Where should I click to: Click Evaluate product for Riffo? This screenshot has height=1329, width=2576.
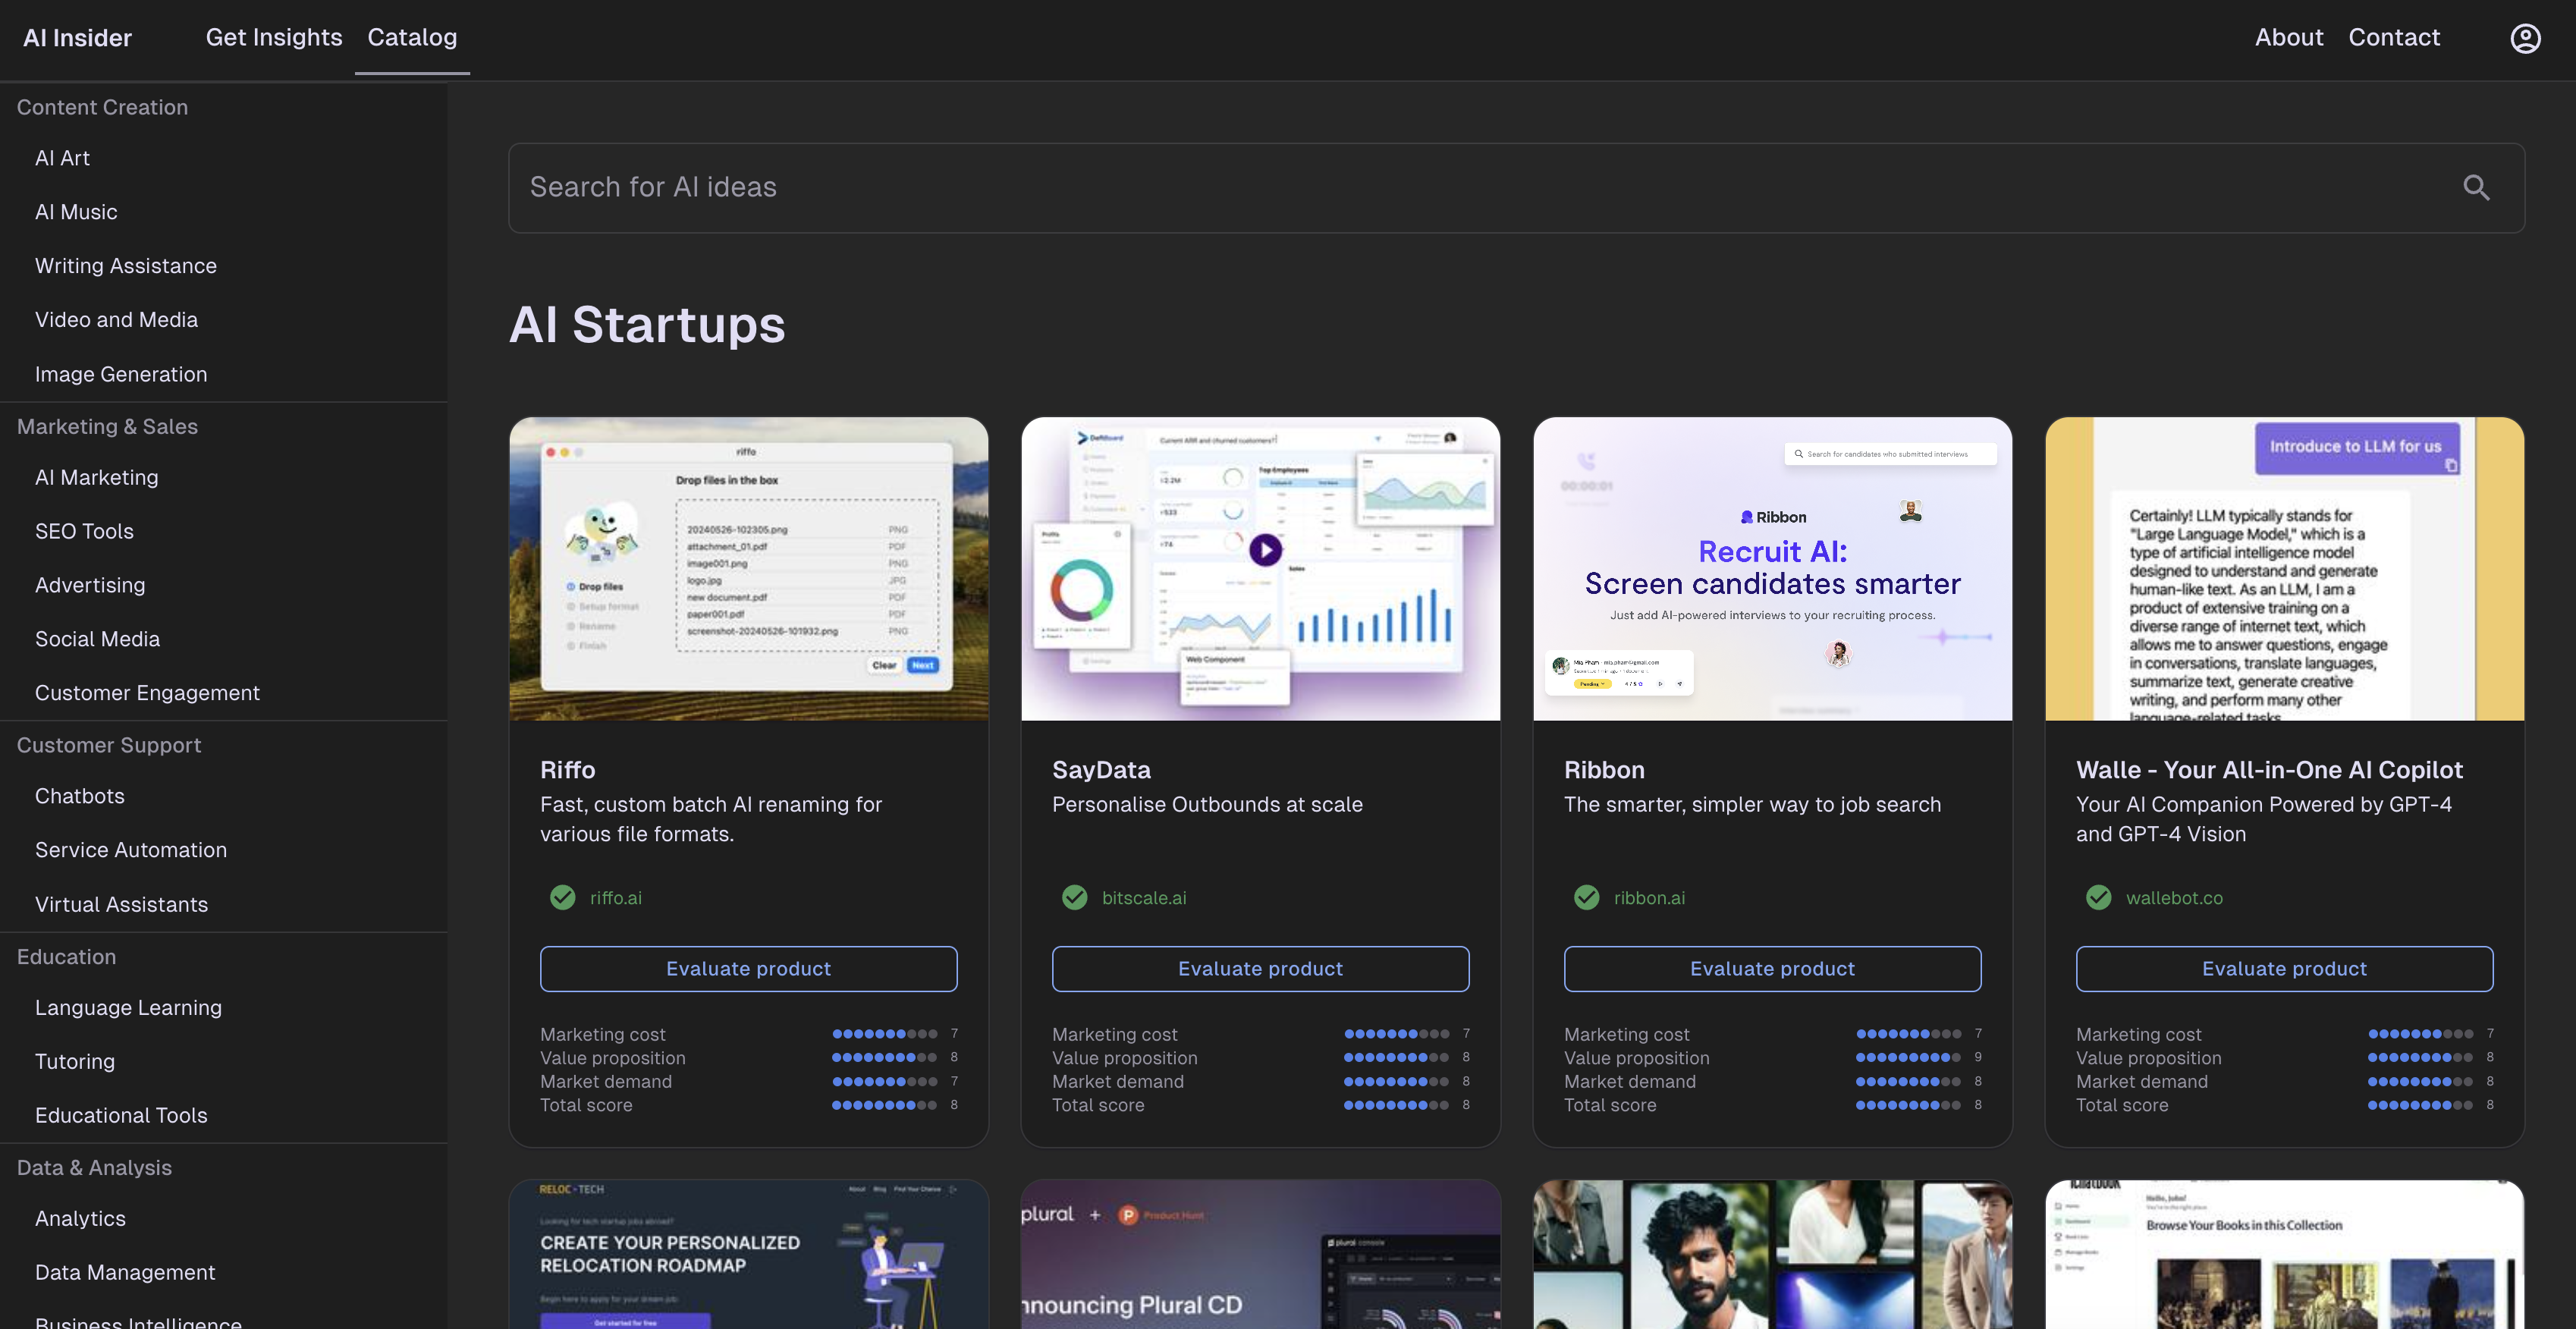point(748,968)
